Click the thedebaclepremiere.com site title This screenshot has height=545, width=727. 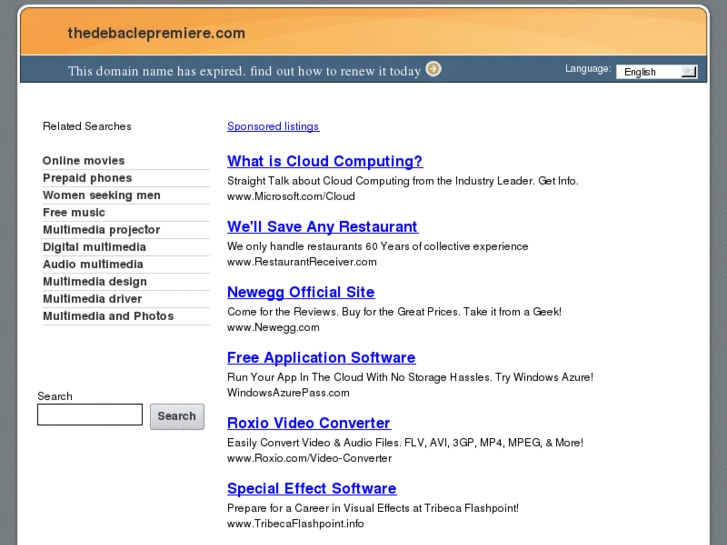[x=156, y=33]
